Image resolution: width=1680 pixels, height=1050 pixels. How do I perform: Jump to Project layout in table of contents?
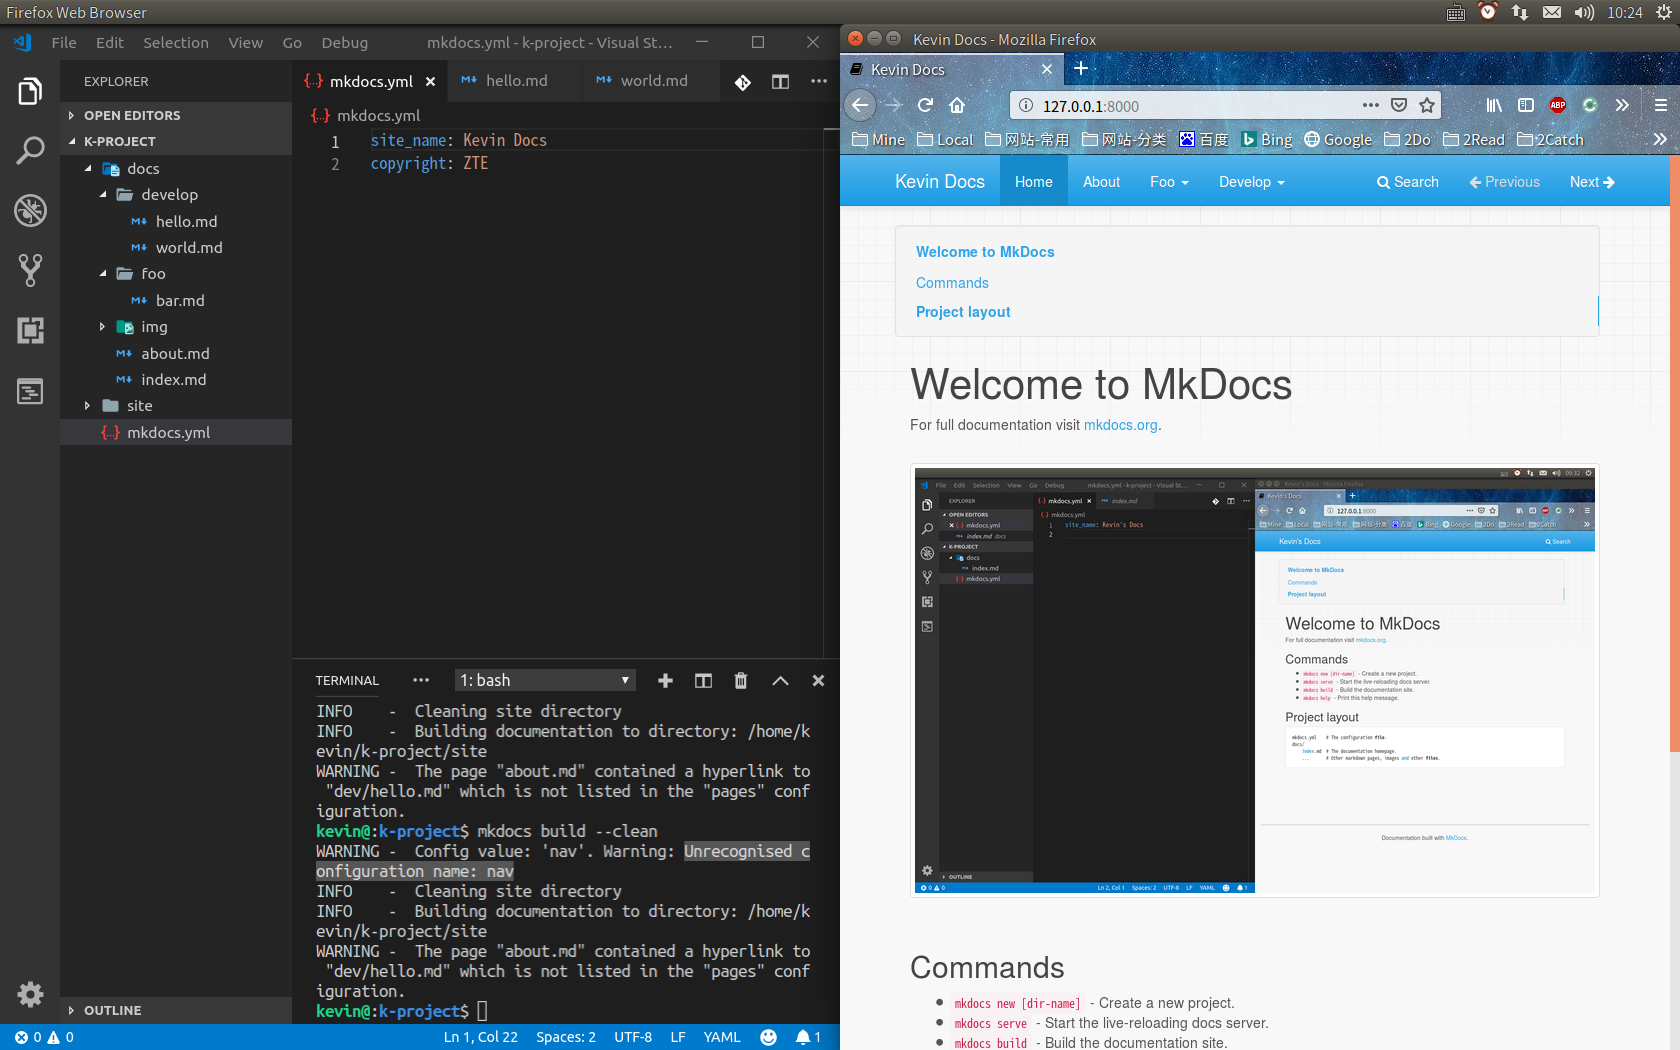click(963, 312)
